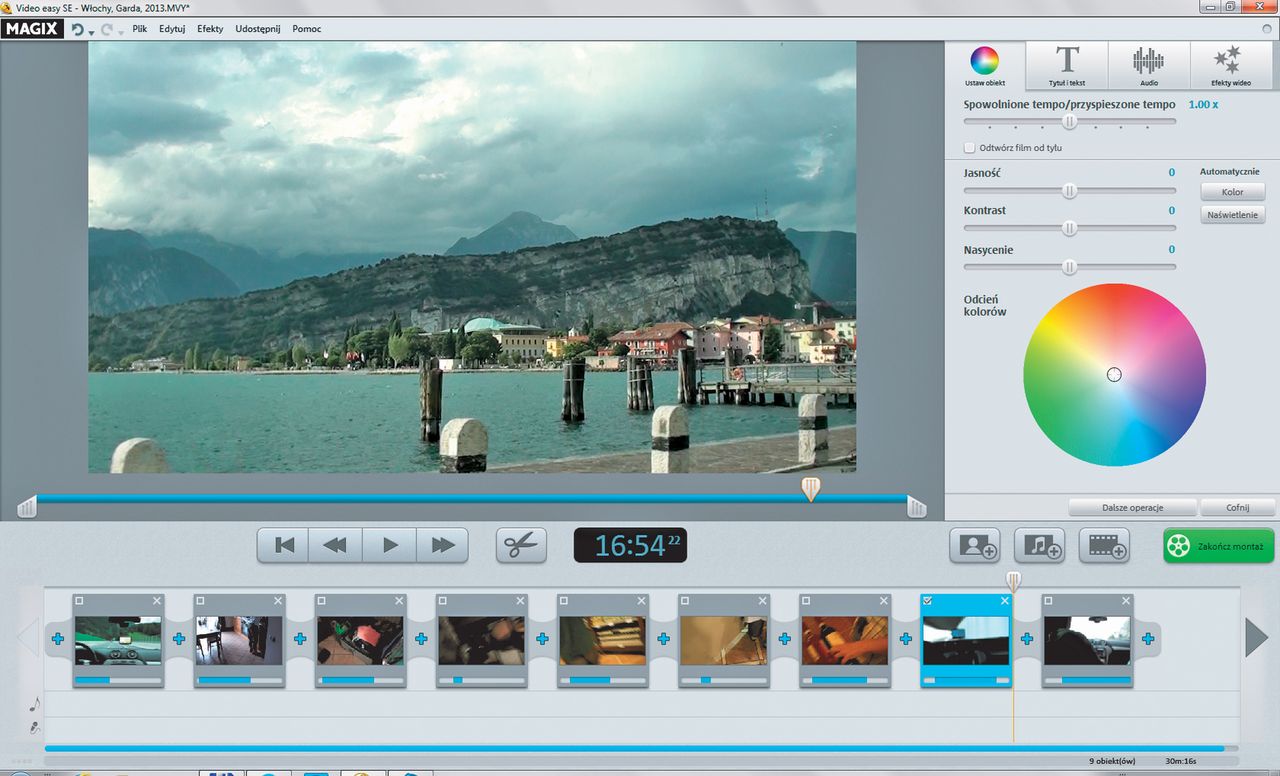
Task: Jump to the start of the movie
Action: pyautogui.click(x=285, y=545)
